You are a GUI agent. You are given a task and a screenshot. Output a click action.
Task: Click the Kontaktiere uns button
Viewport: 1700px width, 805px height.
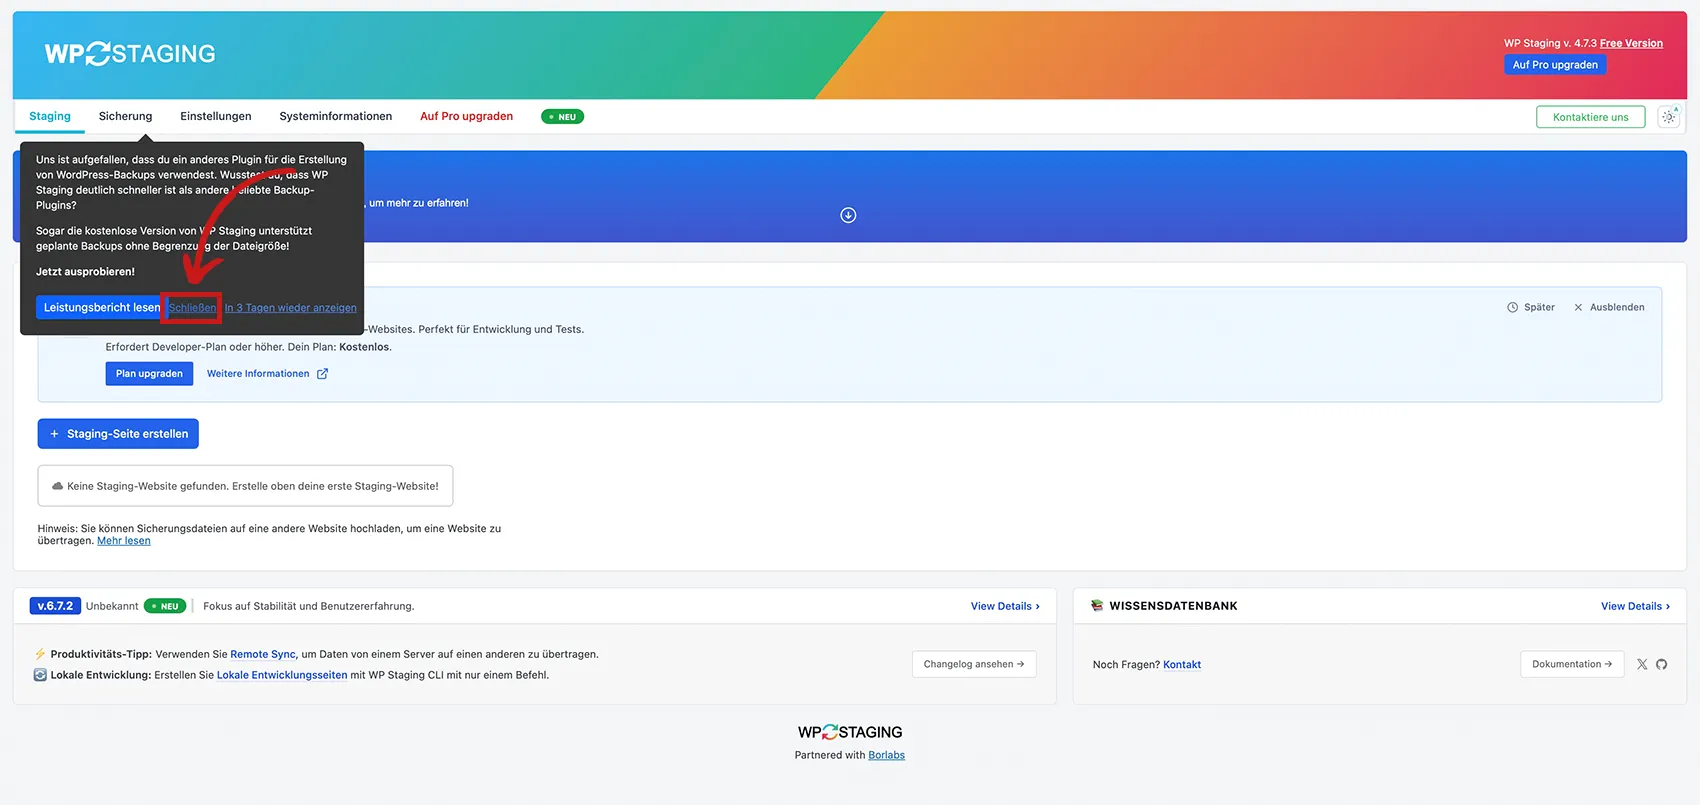click(1590, 117)
